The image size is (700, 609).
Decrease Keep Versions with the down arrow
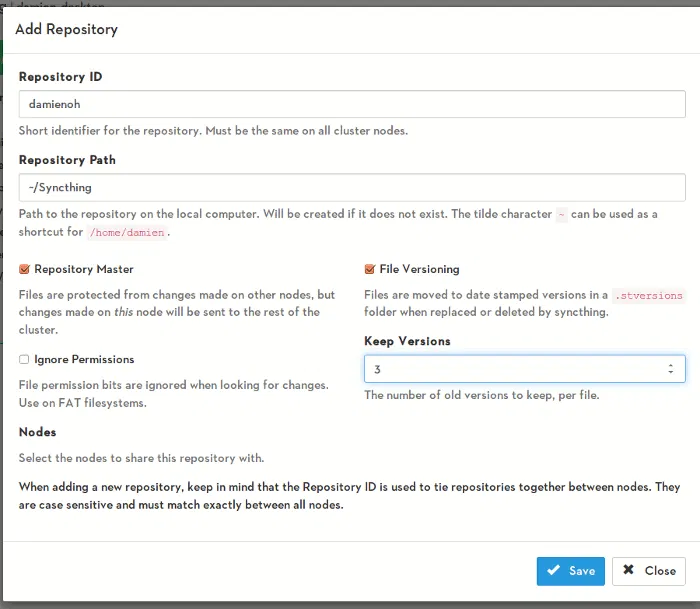(x=670, y=374)
